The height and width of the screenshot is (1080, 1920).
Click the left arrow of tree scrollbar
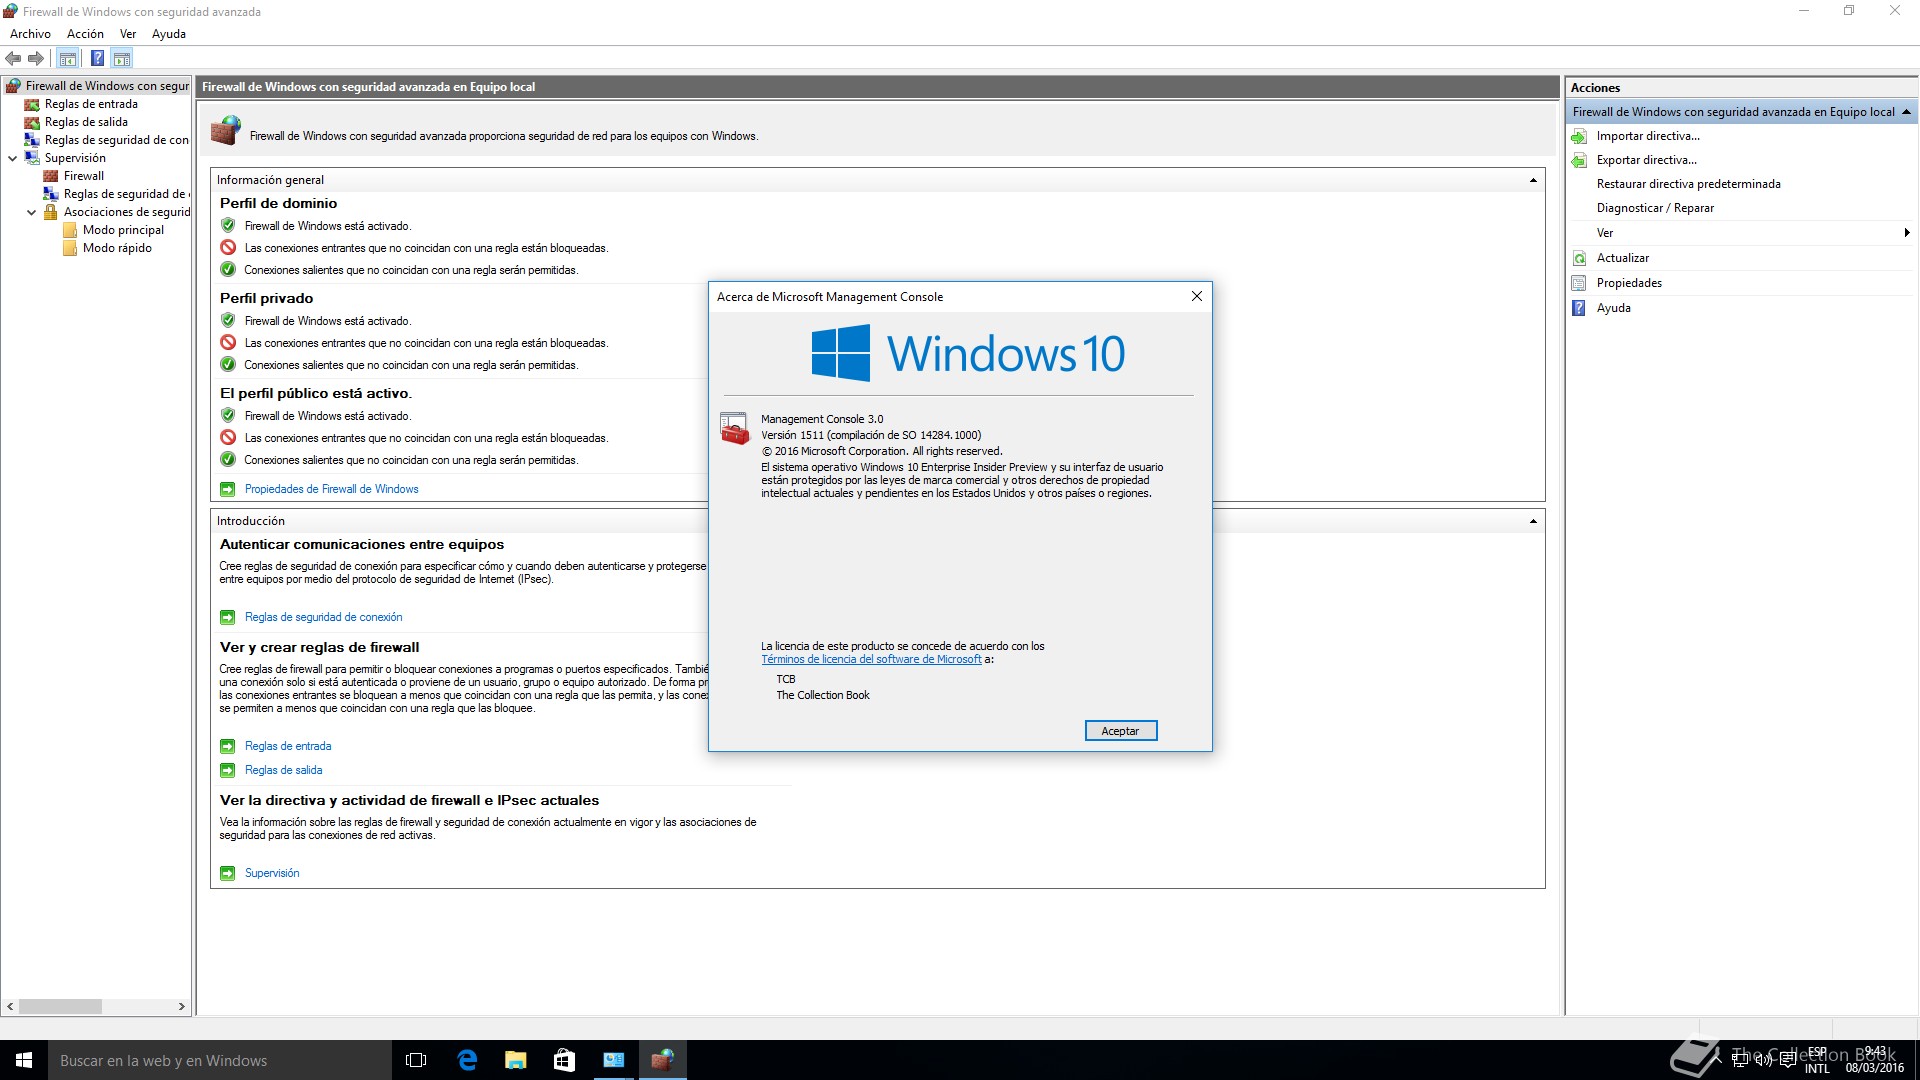point(10,1007)
